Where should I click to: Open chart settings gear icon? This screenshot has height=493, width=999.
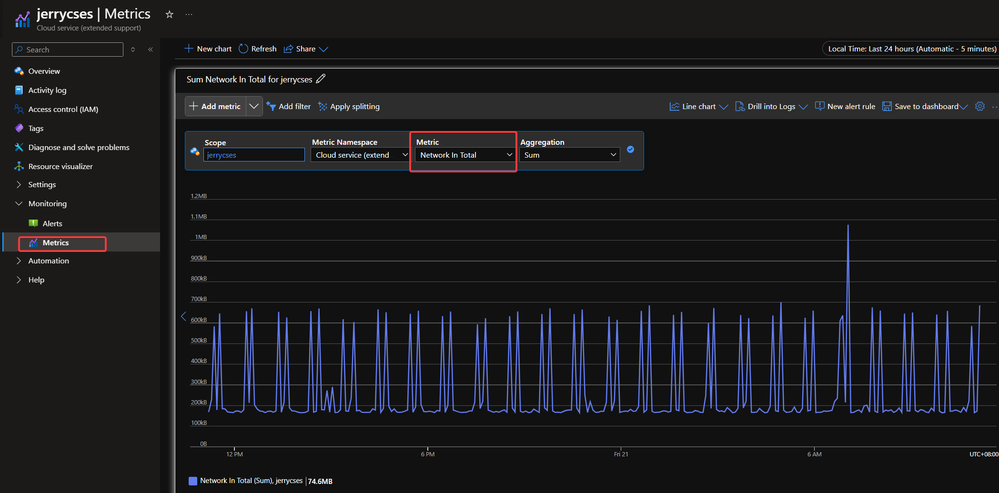pos(980,106)
